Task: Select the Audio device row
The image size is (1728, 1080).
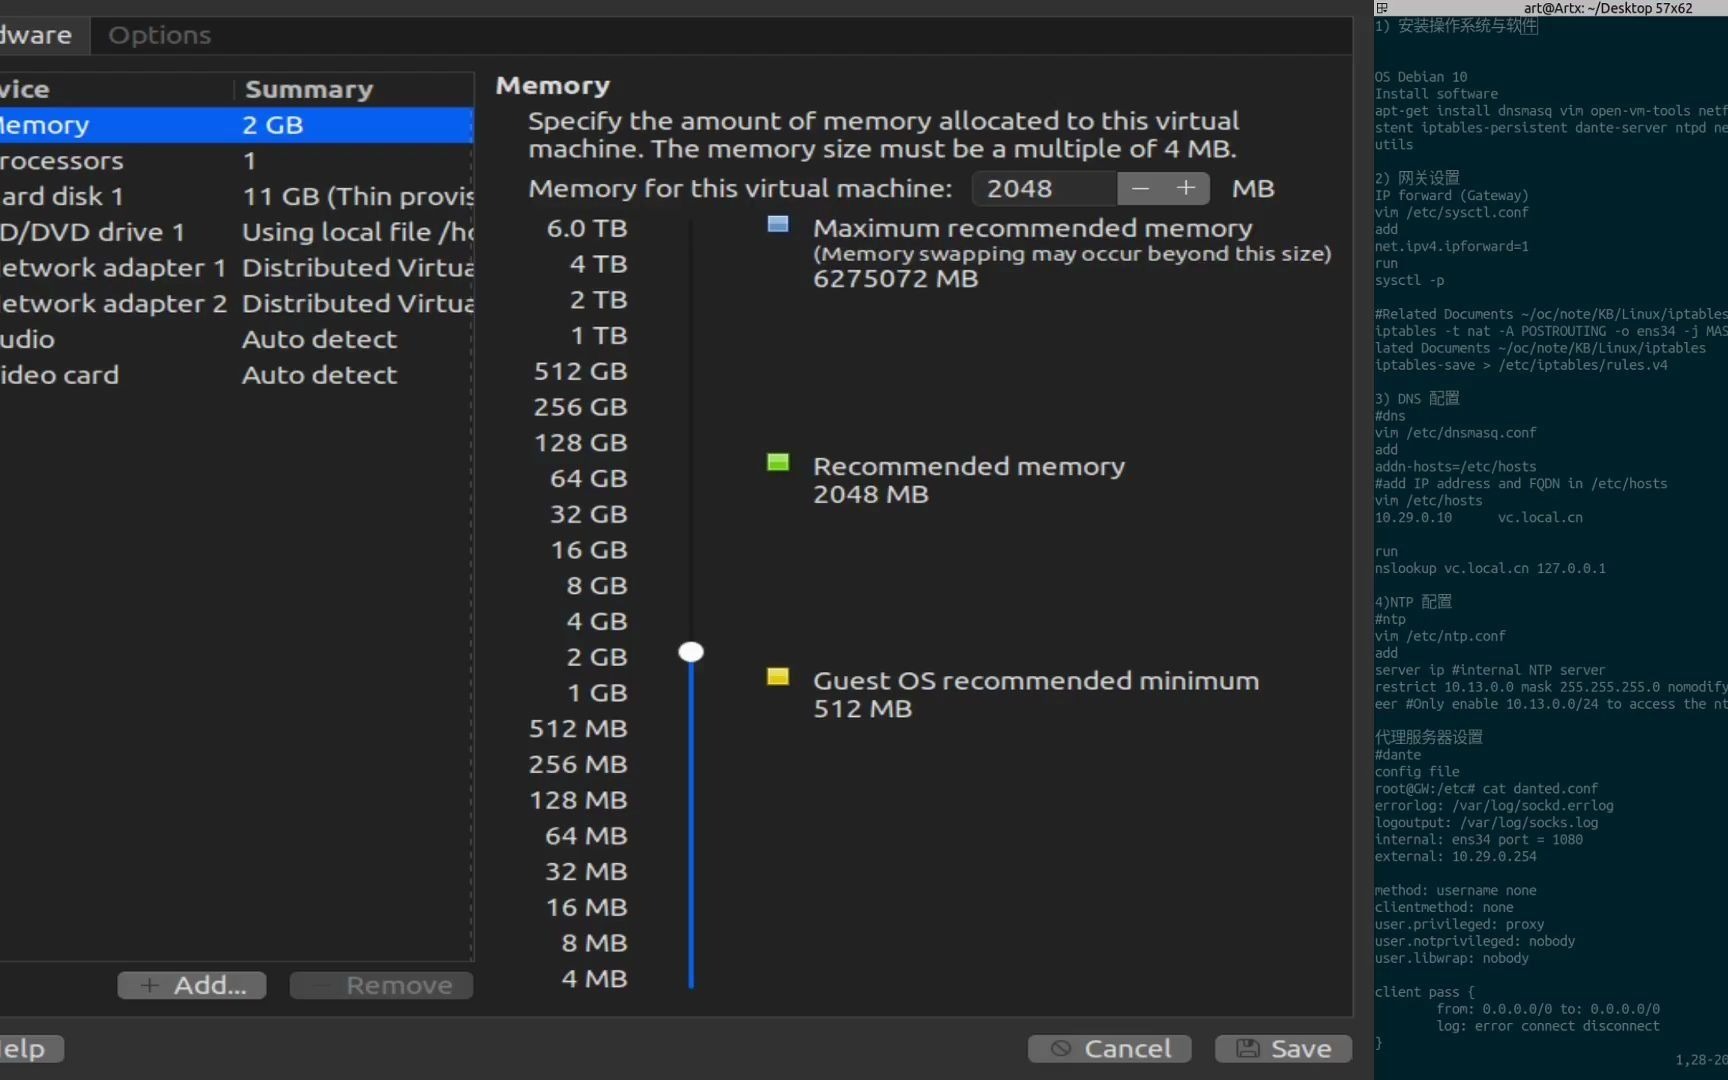Action: point(236,339)
